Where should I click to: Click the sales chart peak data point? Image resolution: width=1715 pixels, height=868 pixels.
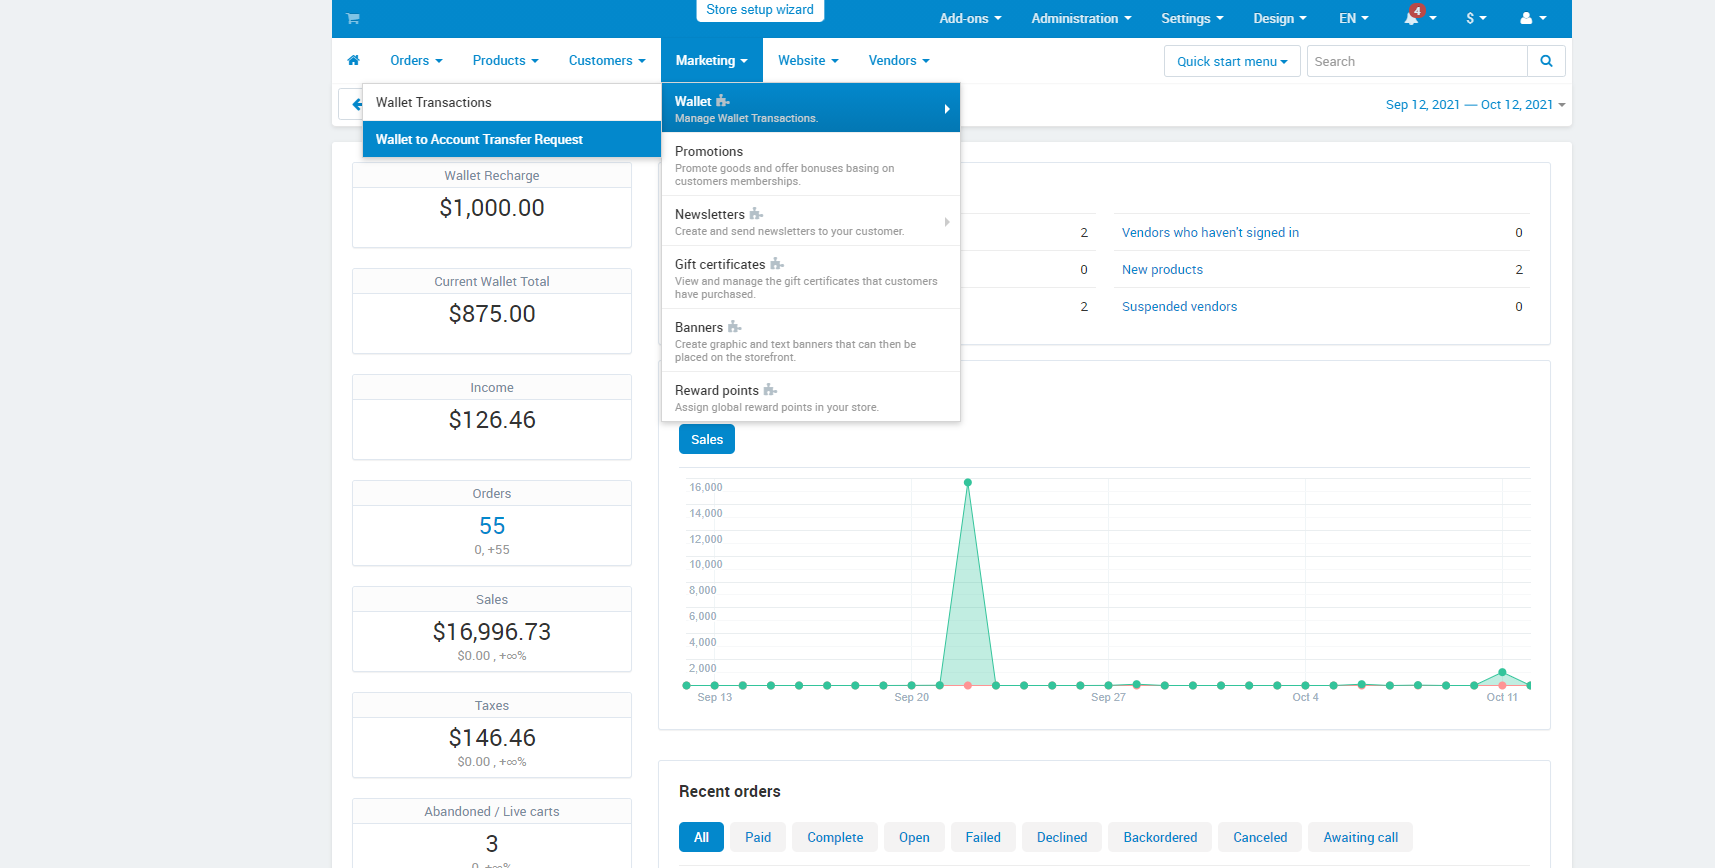968,483
